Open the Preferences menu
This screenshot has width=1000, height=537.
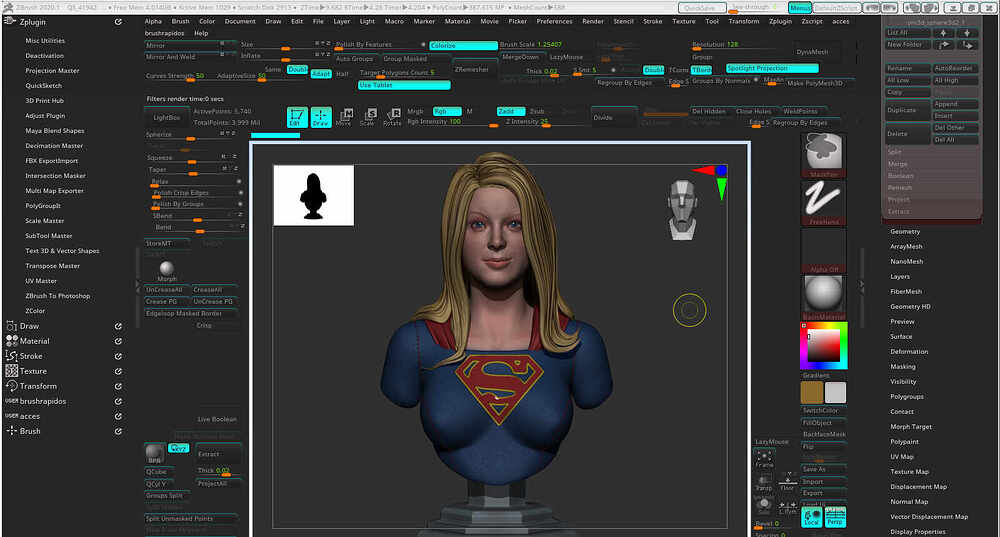click(x=554, y=21)
